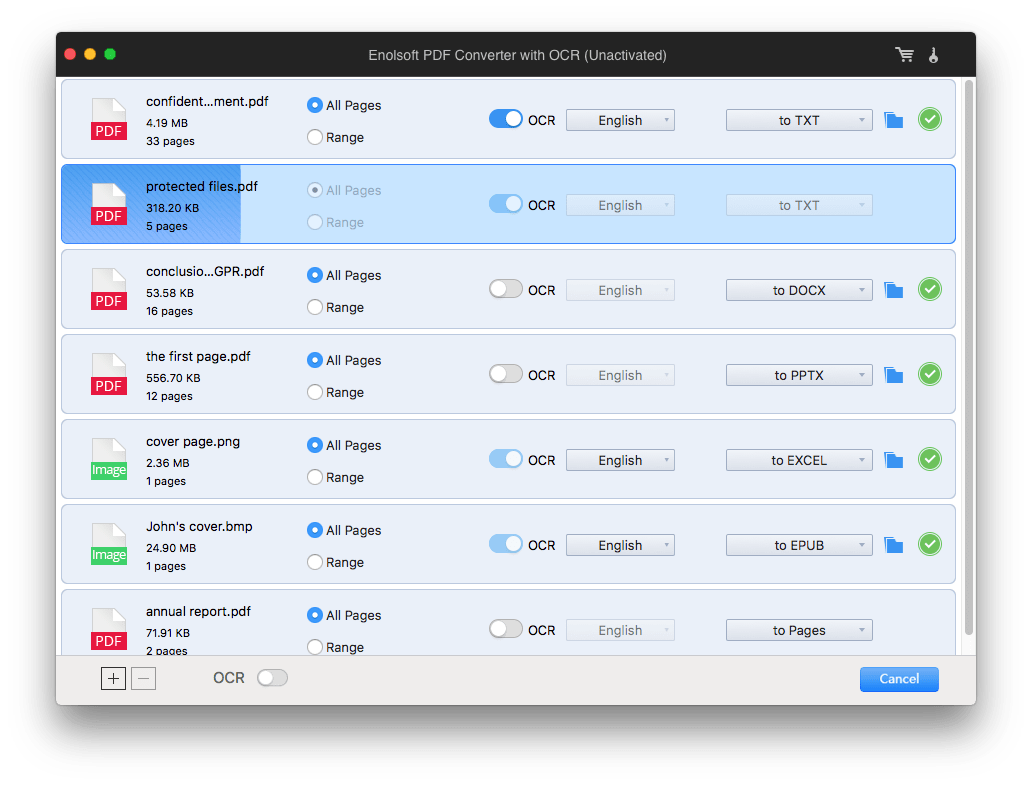The width and height of the screenshot is (1032, 785).
Task: Enable OCR for conclusio...GPR.pdf
Action: click(x=505, y=289)
